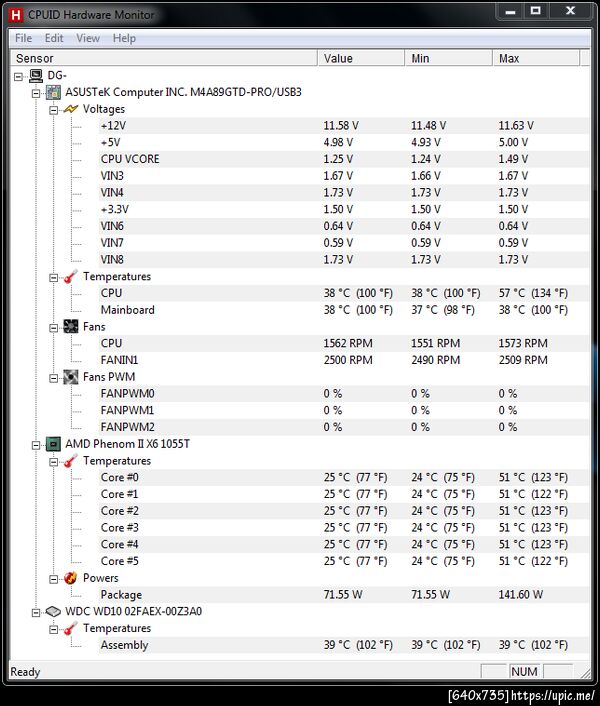Collapse the WDC drive Temperatures section
The width and height of the screenshot is (600, 706).
point(54,629)
